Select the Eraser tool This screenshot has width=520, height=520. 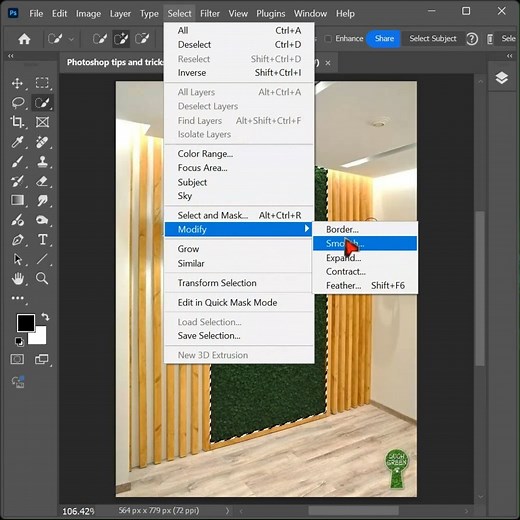(42, 181)
